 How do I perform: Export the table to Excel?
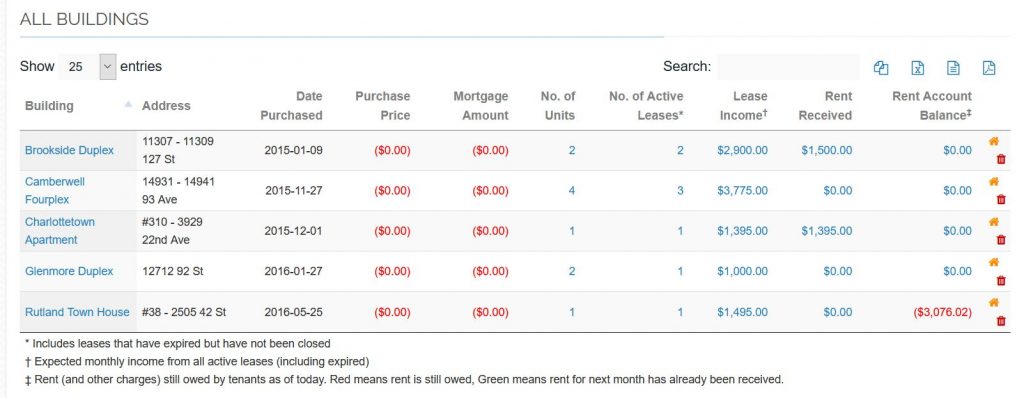(917, 67)
